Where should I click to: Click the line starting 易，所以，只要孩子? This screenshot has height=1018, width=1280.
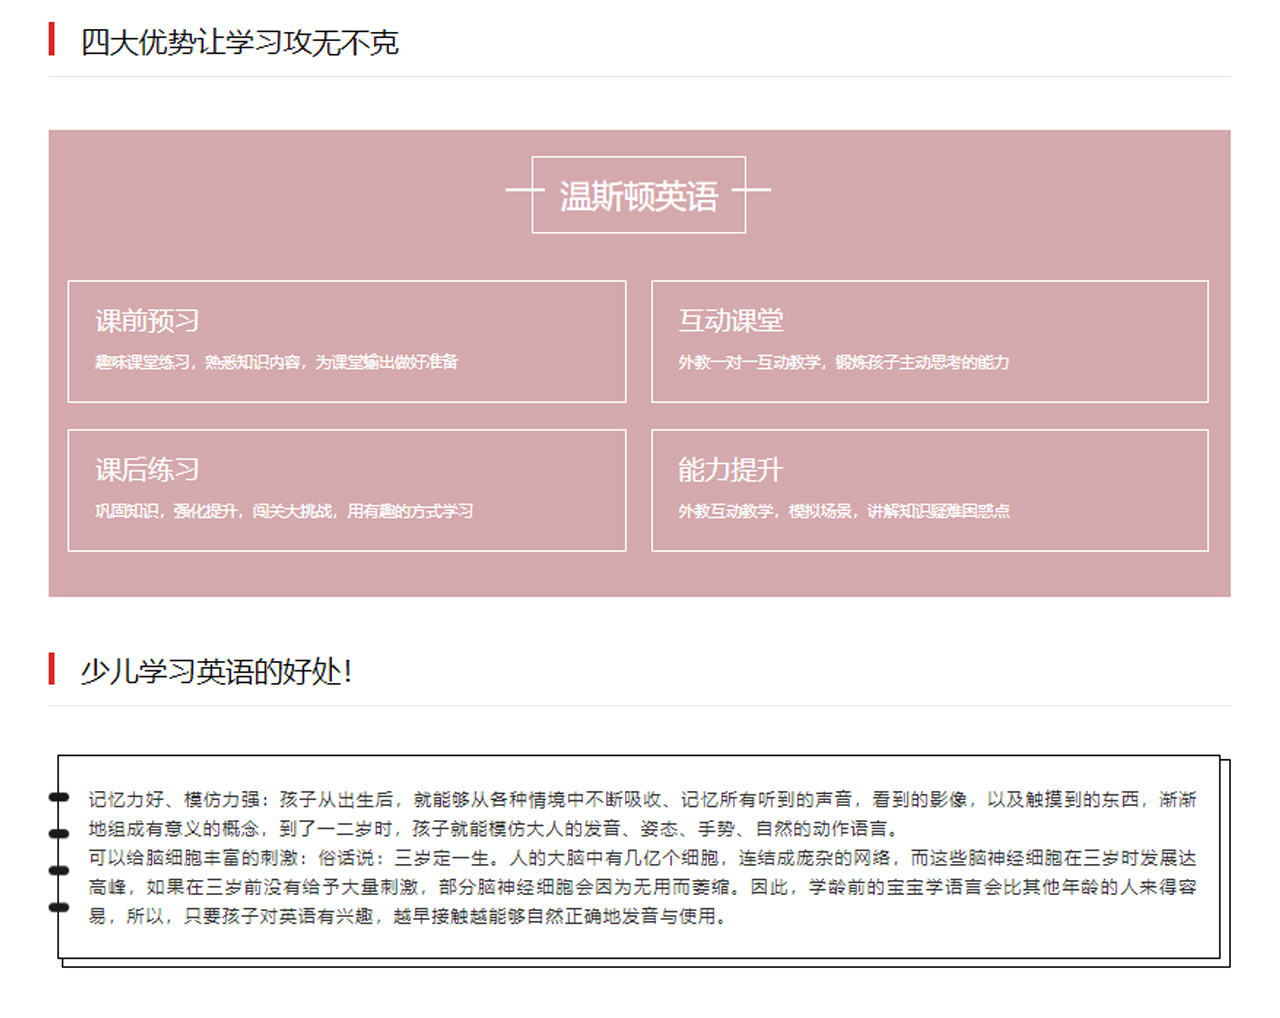click(x=407, y=916)
